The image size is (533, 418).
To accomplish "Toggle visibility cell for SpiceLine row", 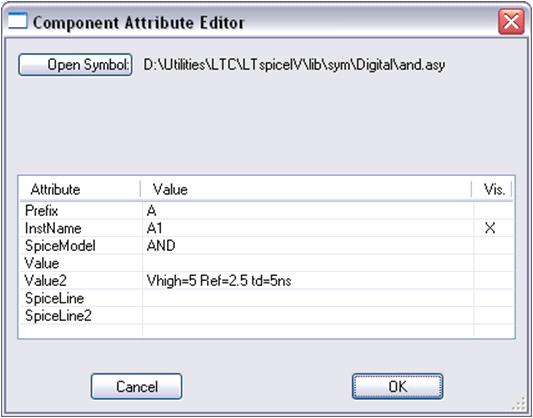I will click(x=493, y=298).
